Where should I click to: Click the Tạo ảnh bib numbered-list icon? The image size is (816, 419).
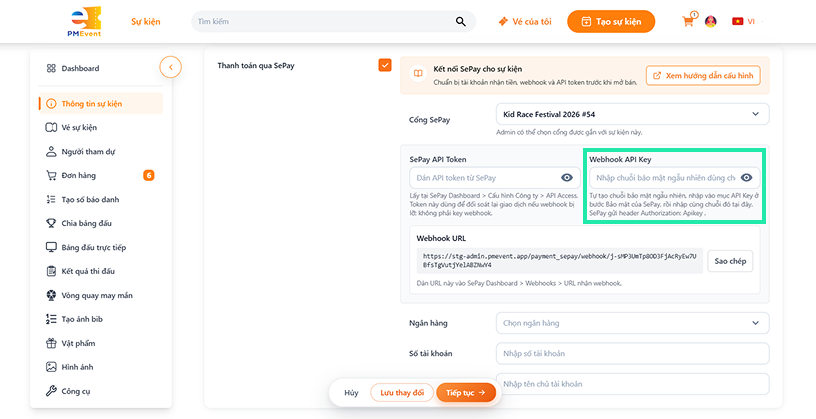[51, 319]
